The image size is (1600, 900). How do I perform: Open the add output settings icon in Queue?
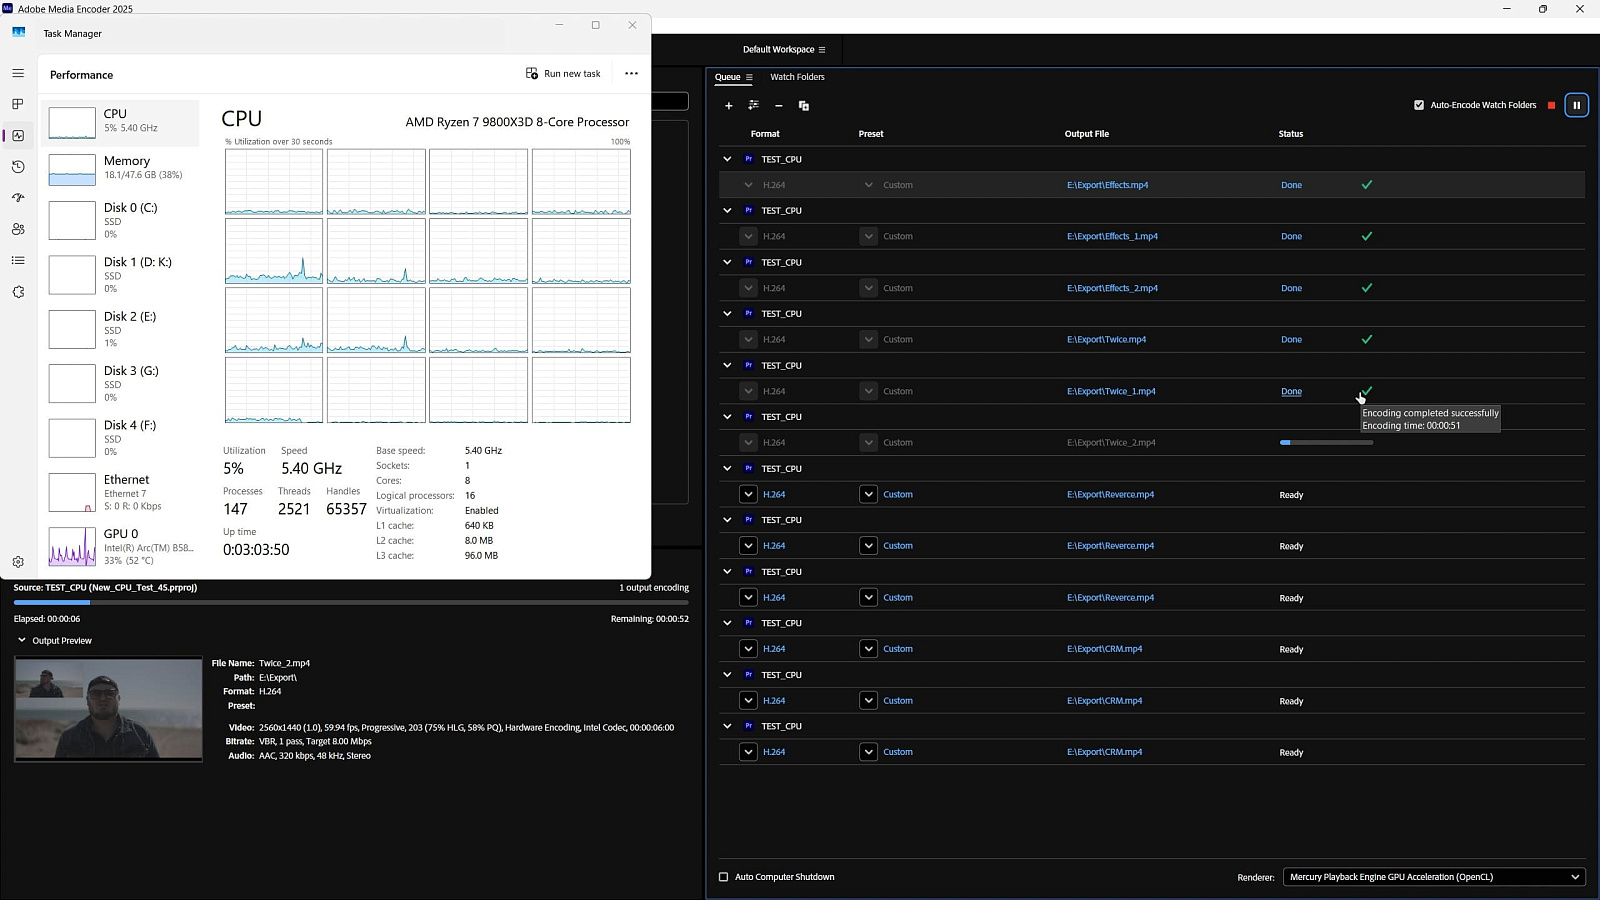click(x=753, y=105)
